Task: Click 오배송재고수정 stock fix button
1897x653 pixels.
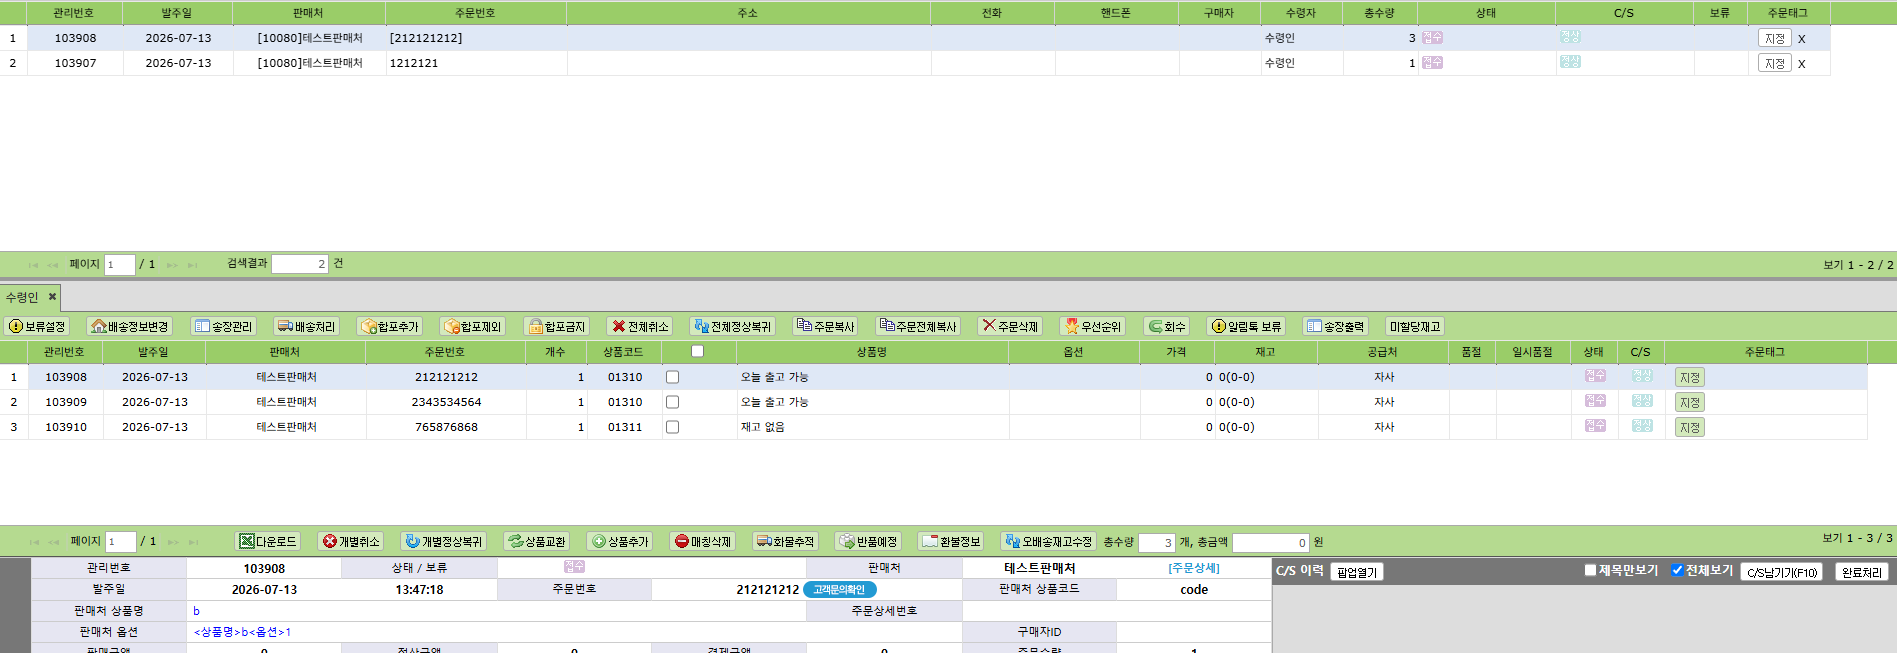Action: click(1049, 541)
